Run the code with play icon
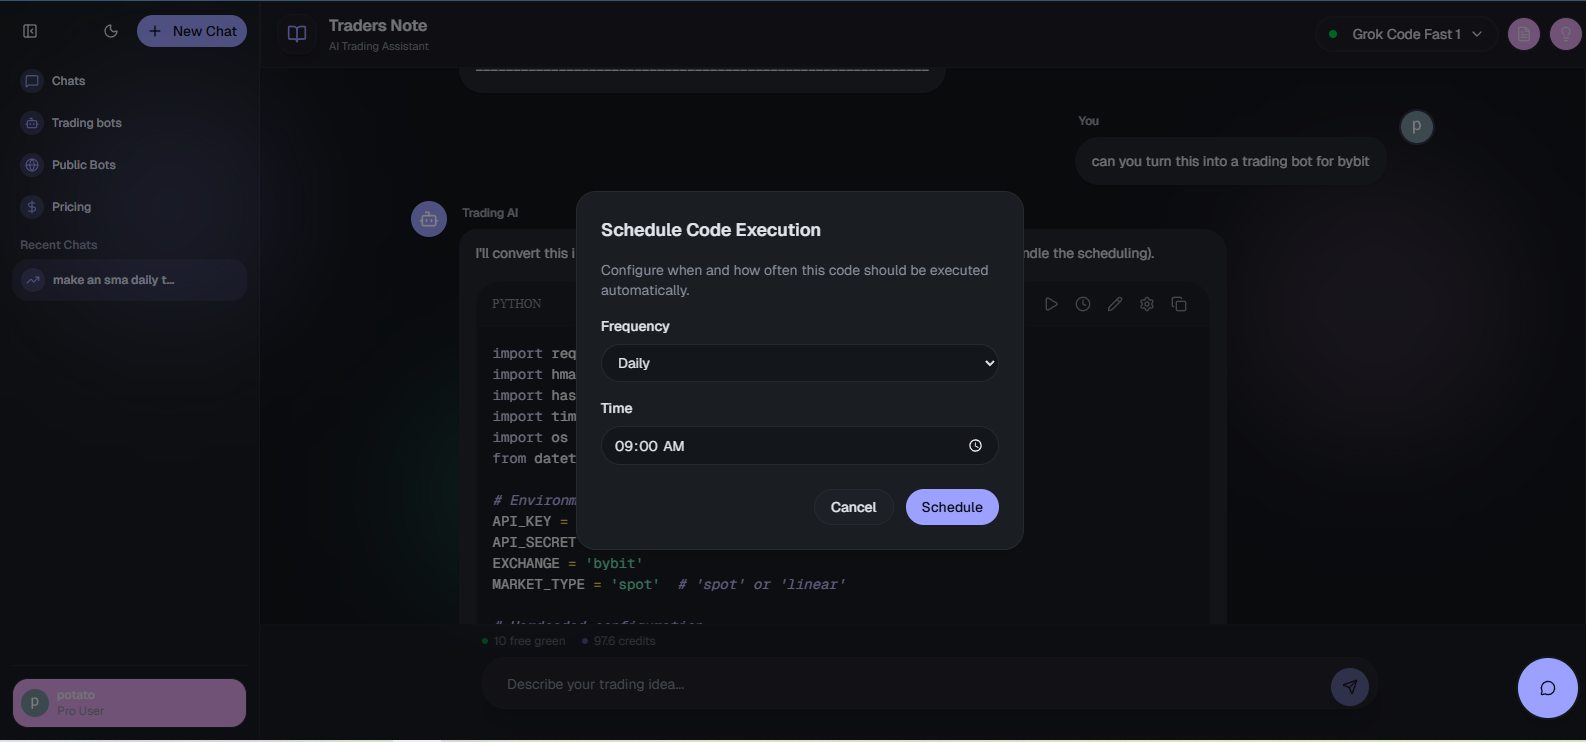Image resolution: width=1586 pixels, height=742 pixels. [x=1051, y=304]
